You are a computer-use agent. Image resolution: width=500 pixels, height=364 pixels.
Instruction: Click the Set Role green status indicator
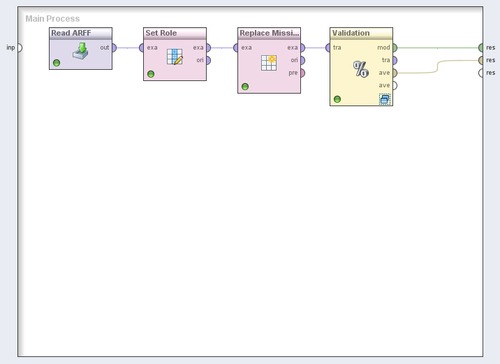pos(151,74)
